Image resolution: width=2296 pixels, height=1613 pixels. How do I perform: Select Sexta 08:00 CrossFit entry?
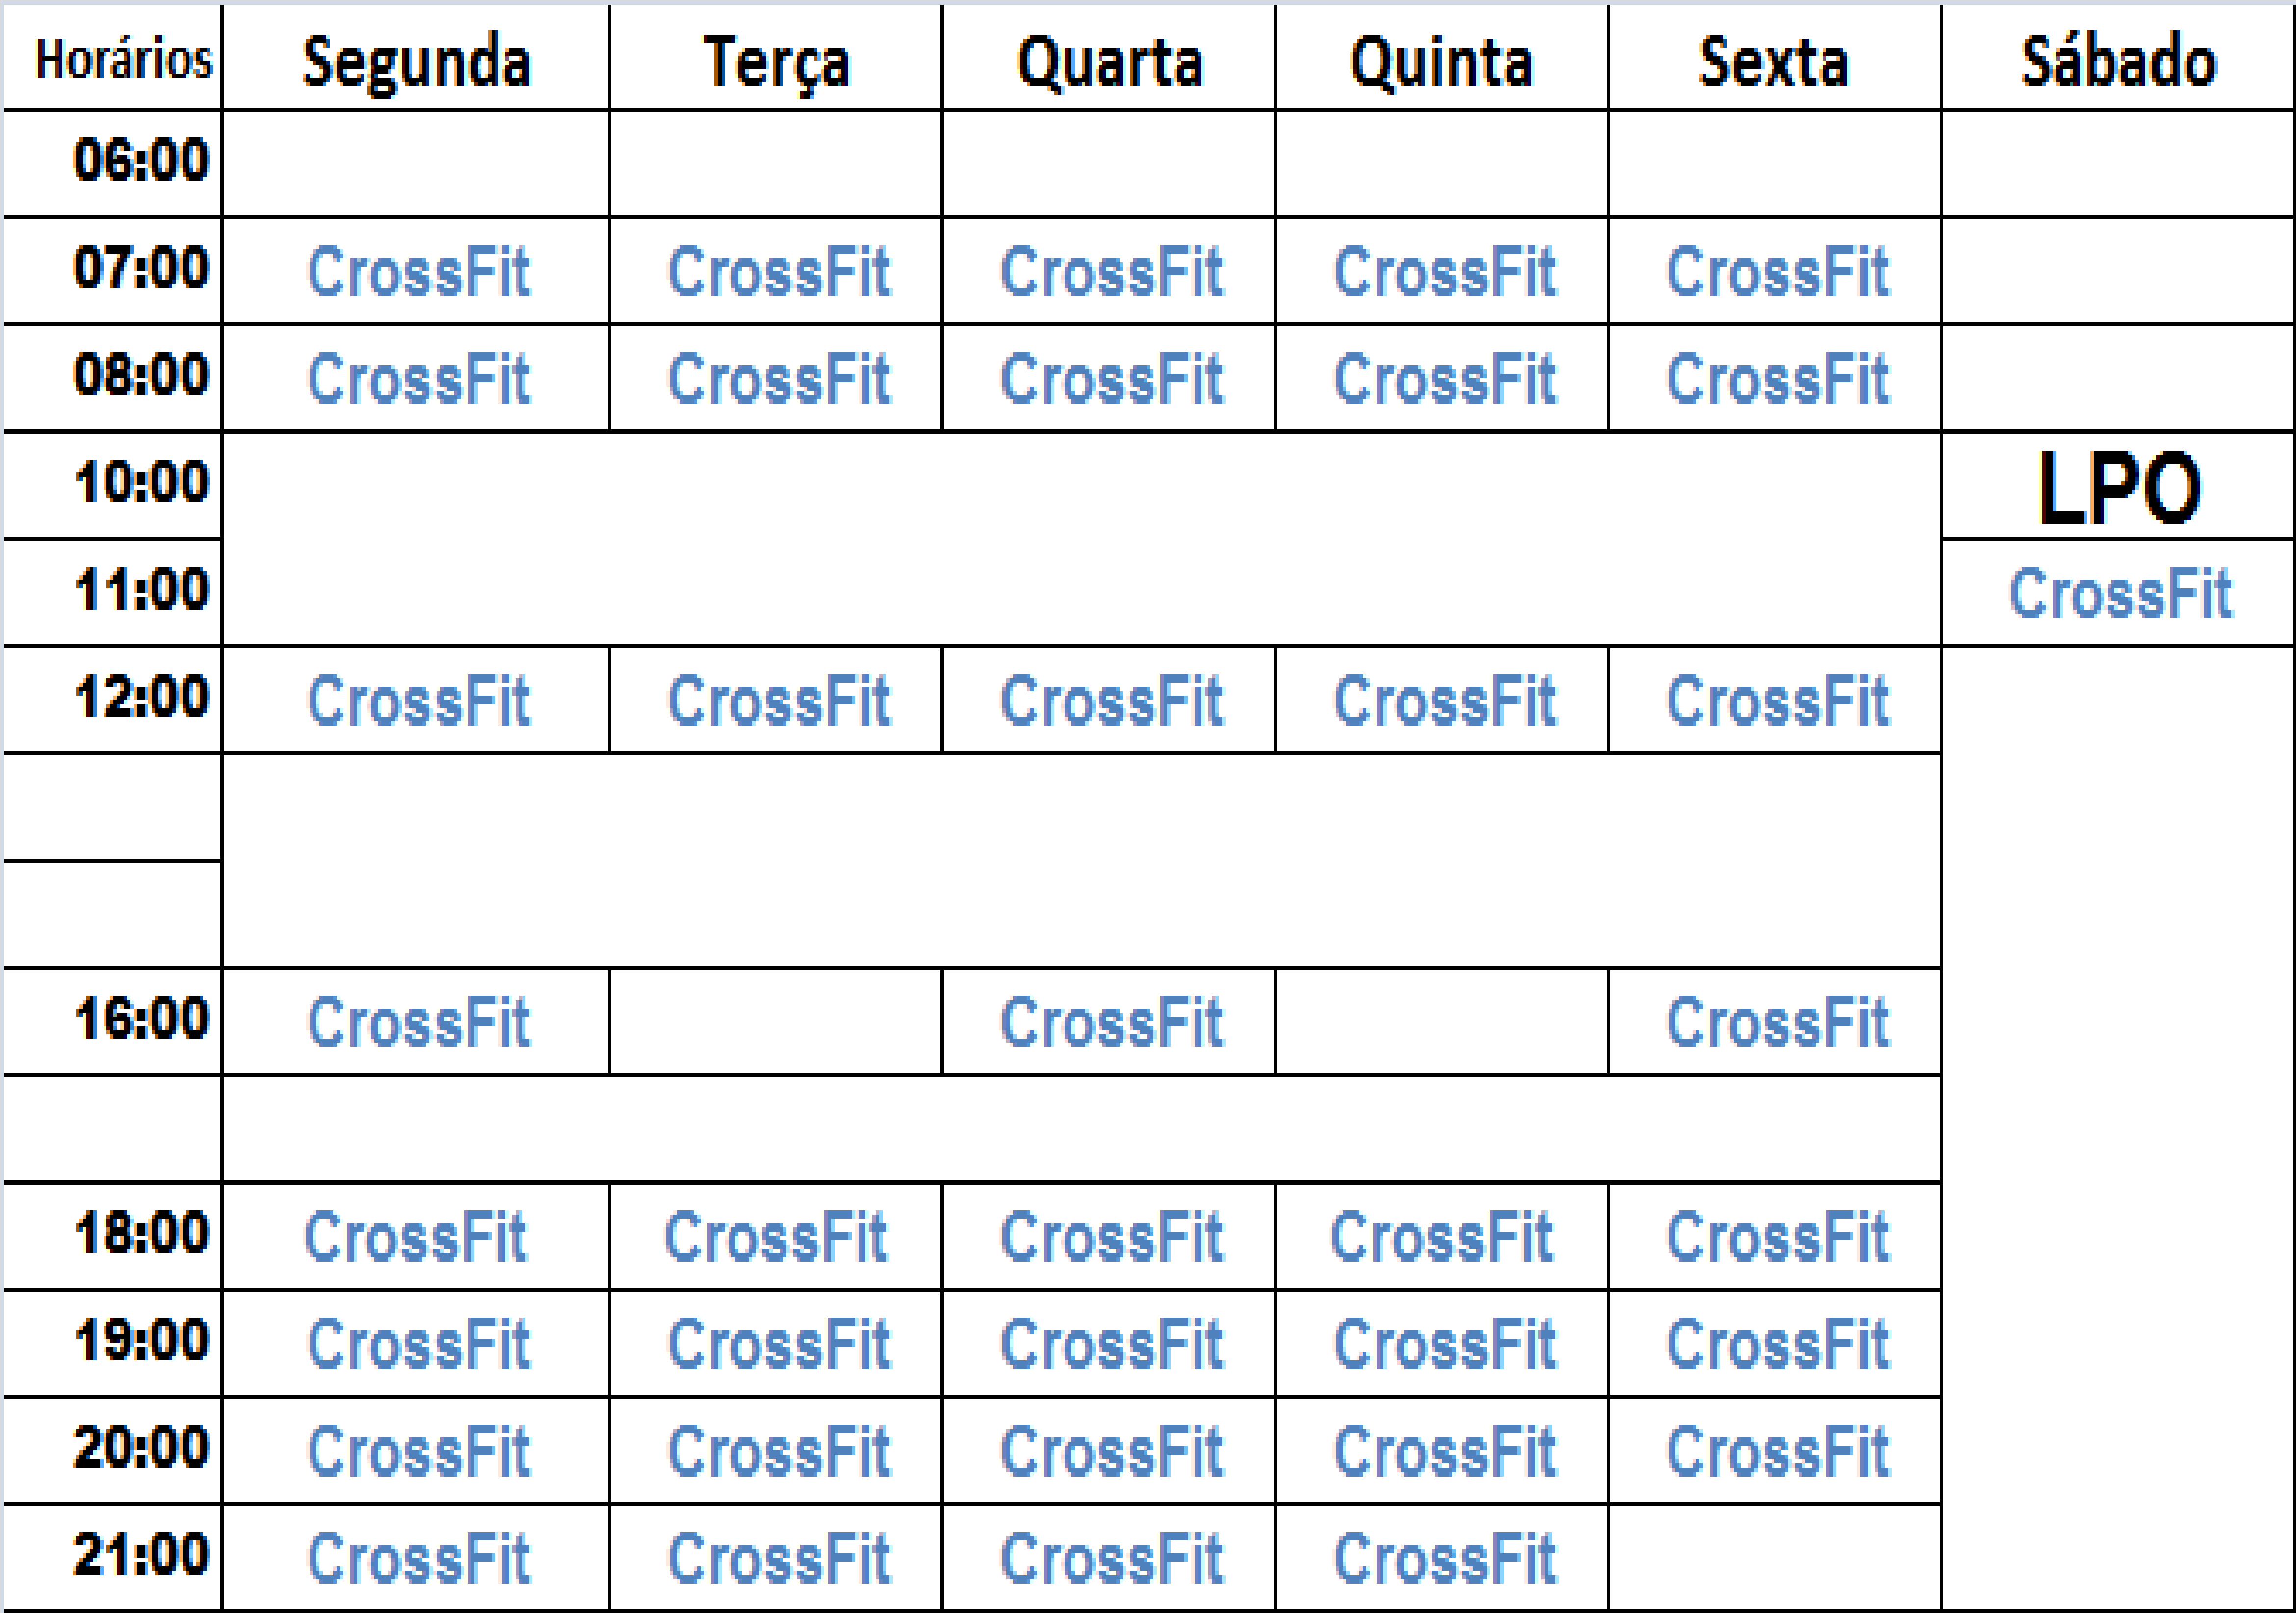pos(1777,379)
